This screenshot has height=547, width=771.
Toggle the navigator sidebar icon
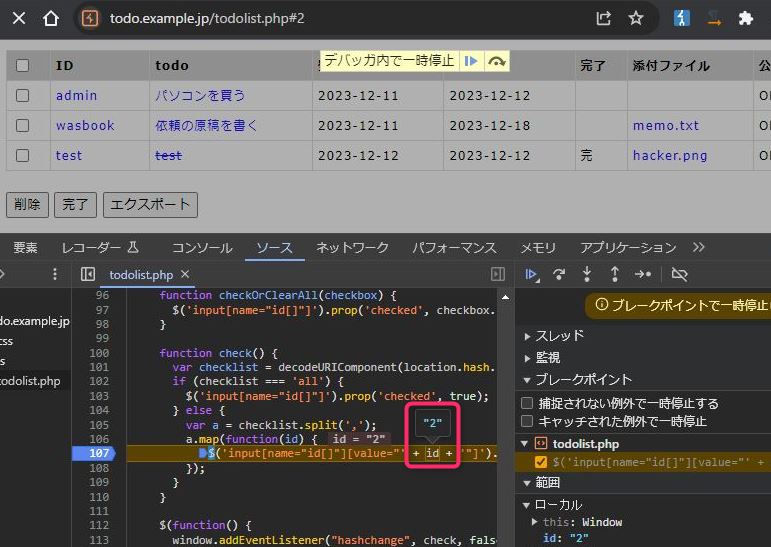[x=88, y=274]
